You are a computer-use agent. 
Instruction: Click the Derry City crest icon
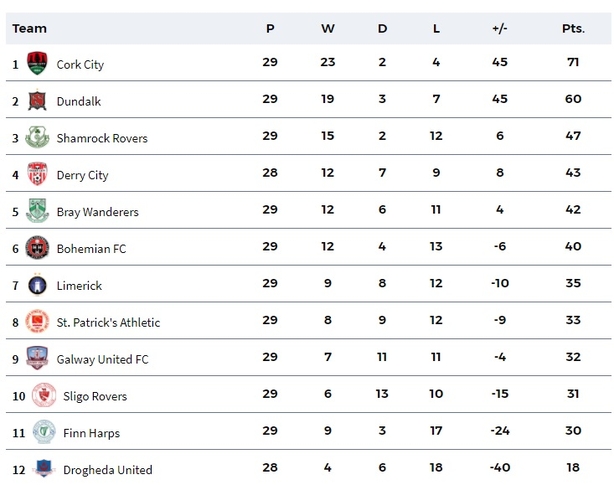coord(37,174)
